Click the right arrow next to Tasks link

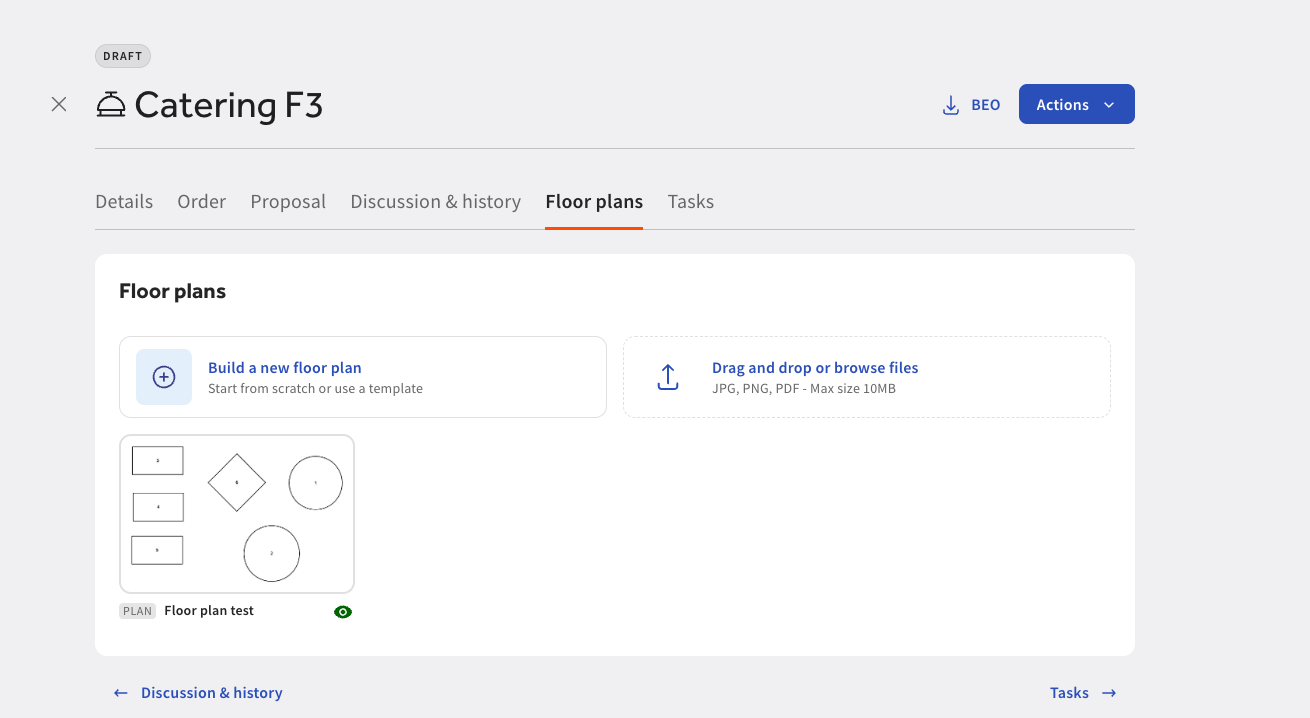pyautogui.click(x=1109, y=693)
